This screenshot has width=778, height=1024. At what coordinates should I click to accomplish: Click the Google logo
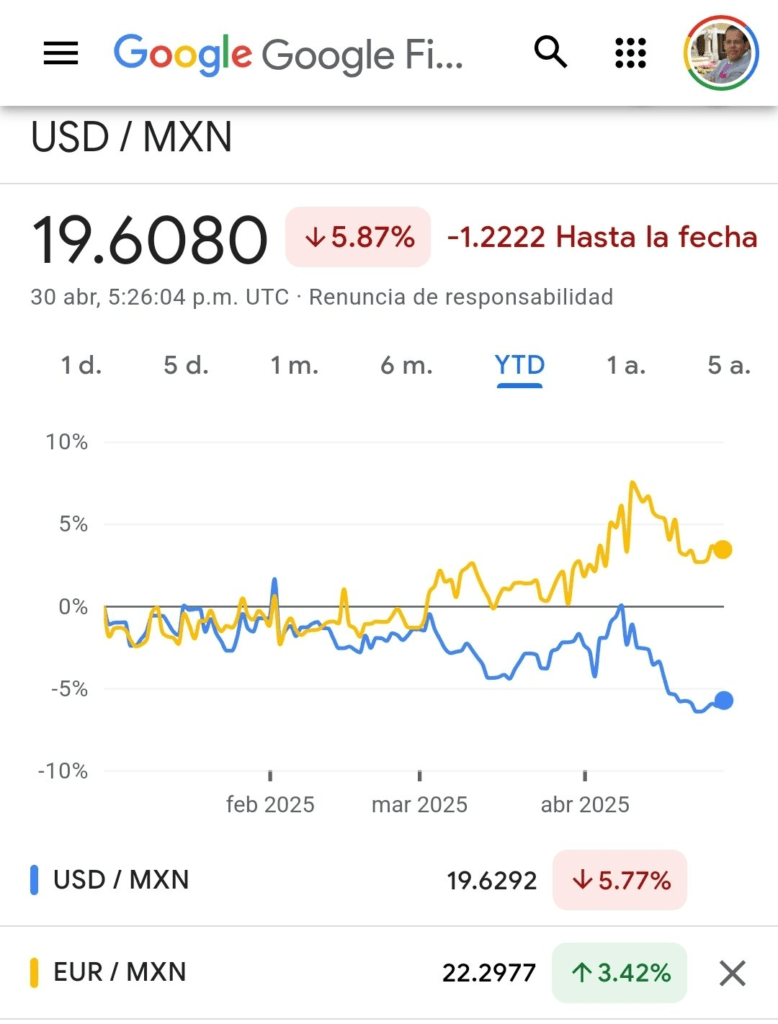click(182, 53)
